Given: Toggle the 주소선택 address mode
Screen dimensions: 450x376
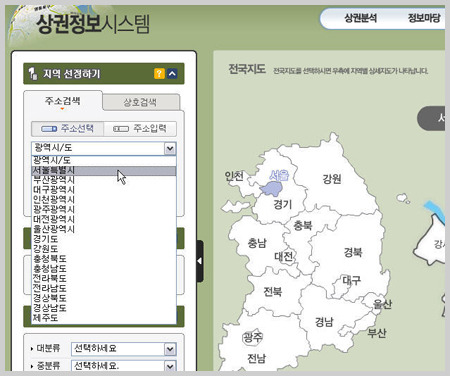Looking at the screenshot, I should coord(67,128).
